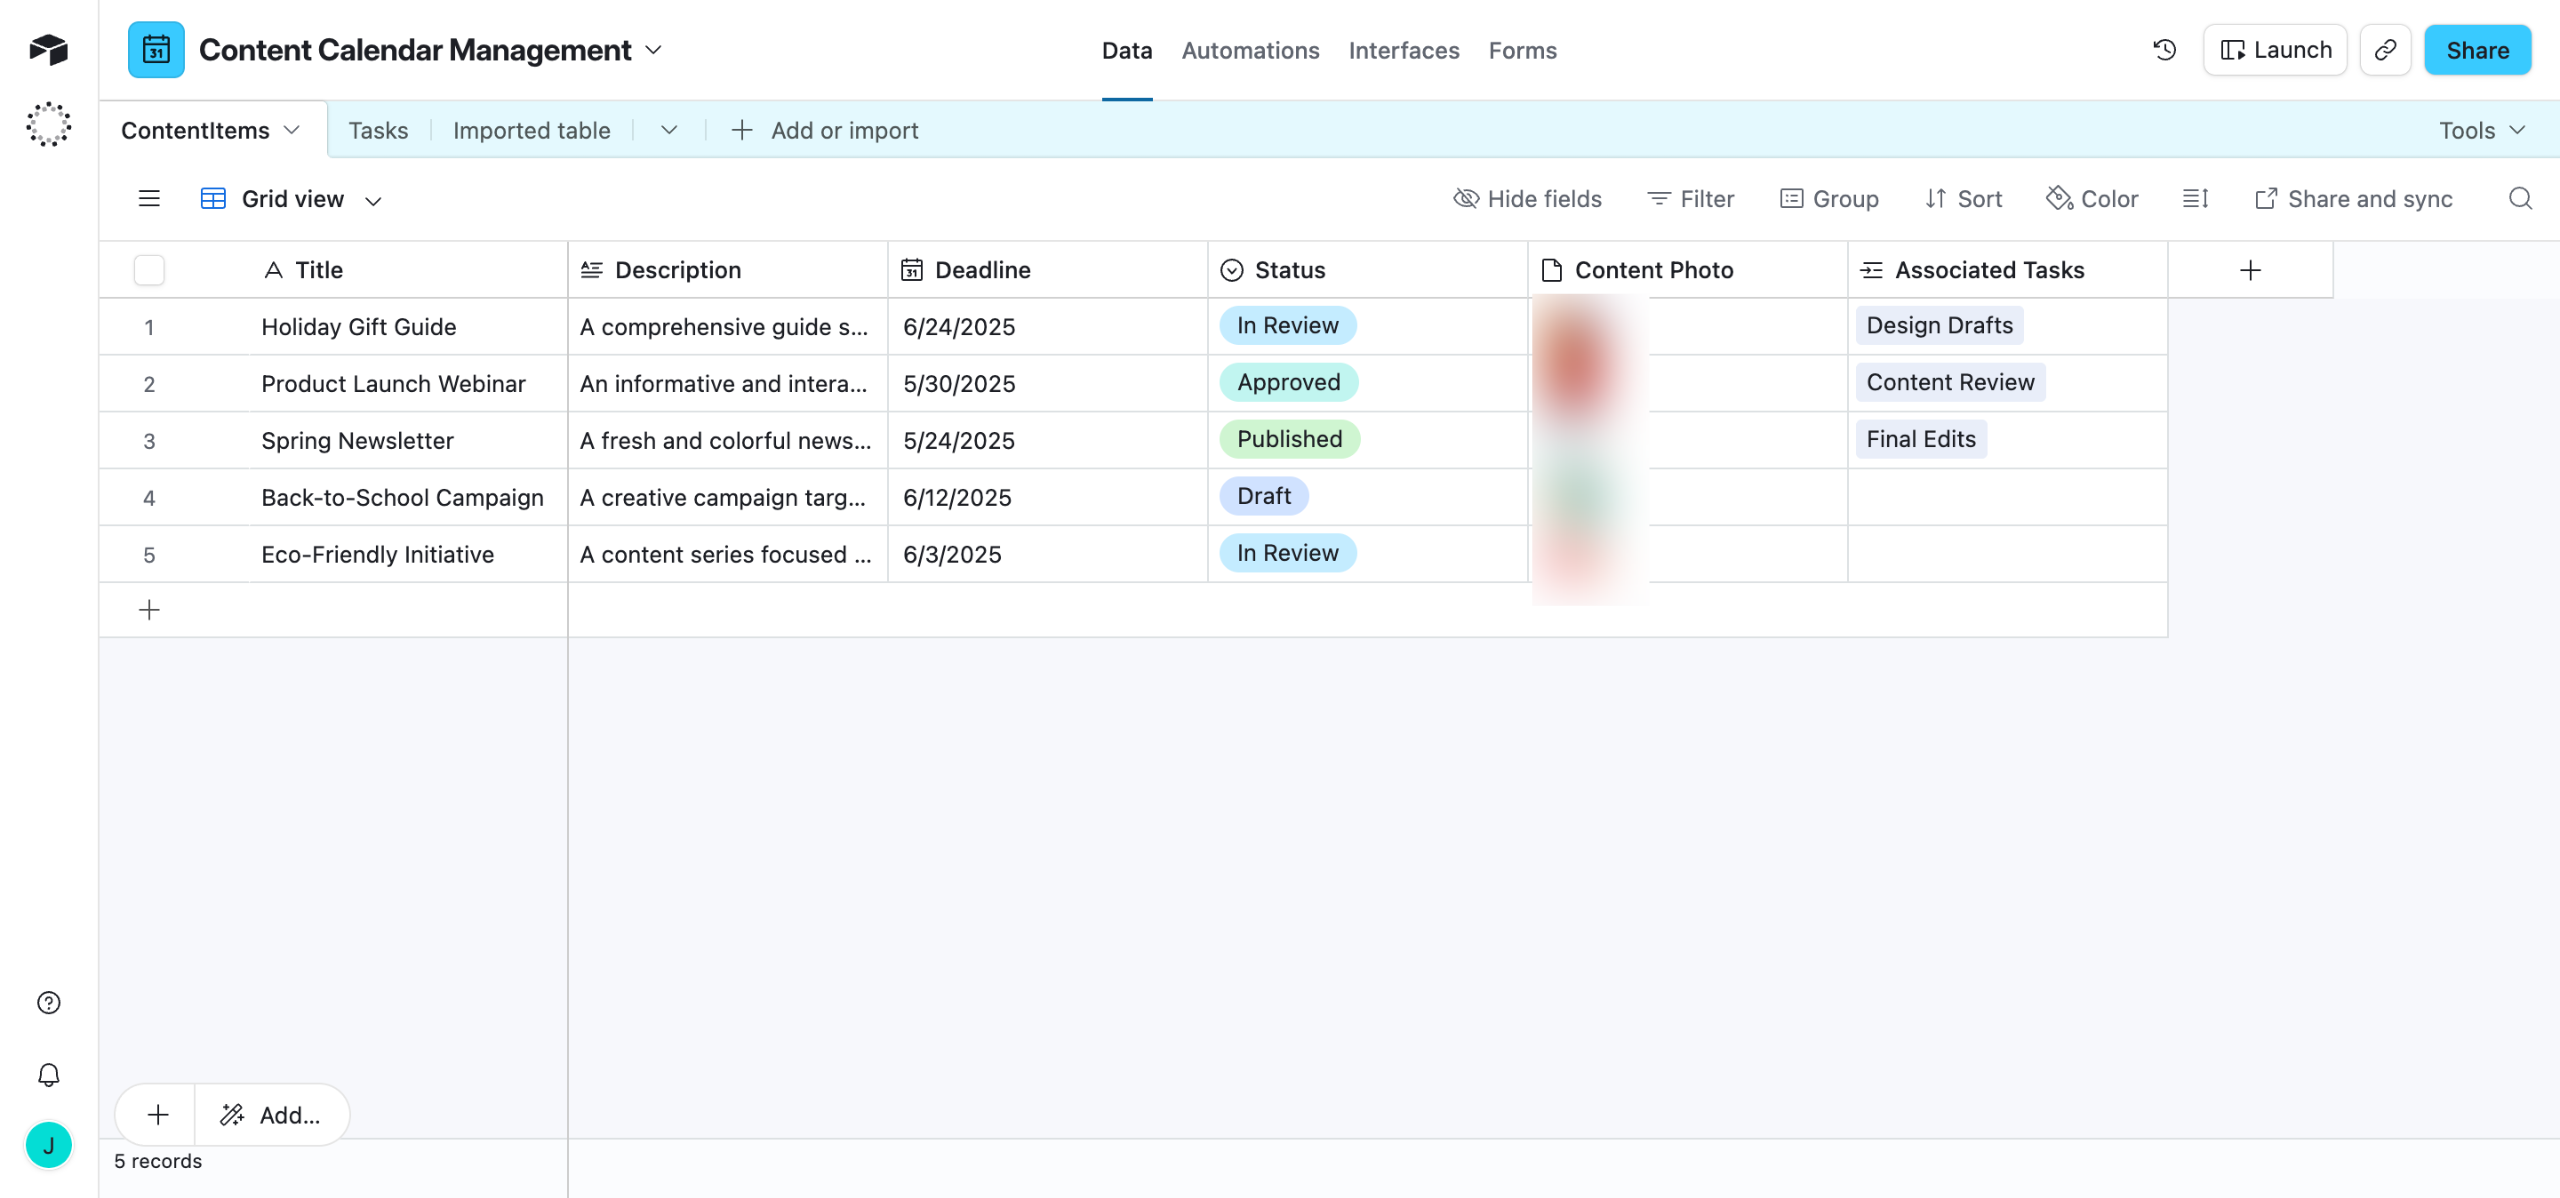
Task: Open the search magnifier icon
Action: [2520, 199]
